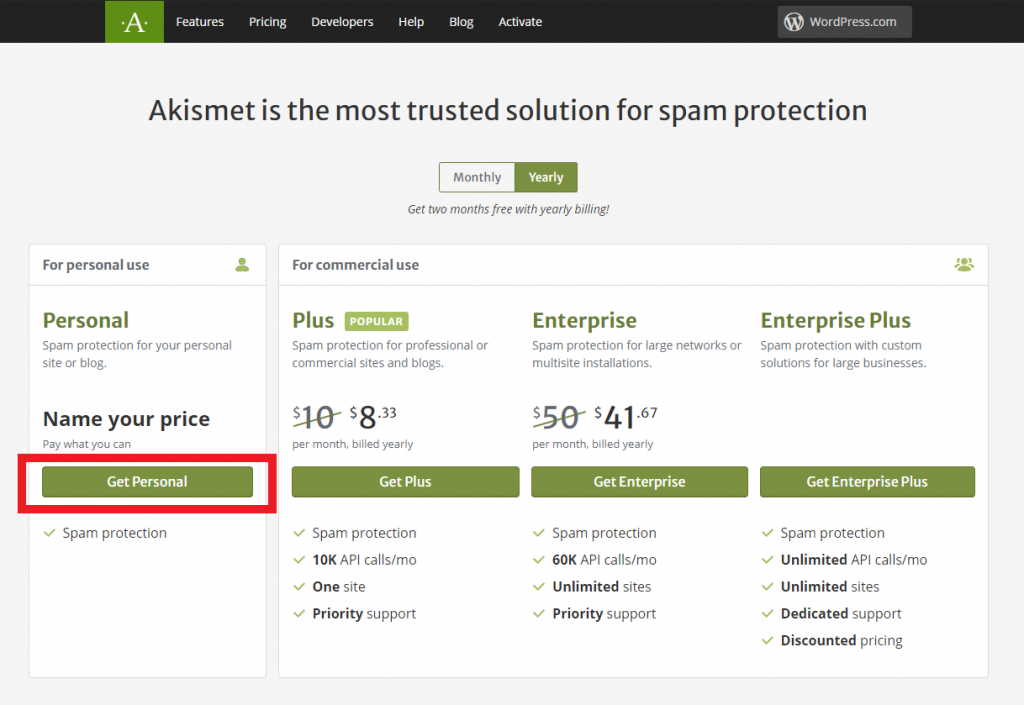
Task: Open the Help menu item
Action: (x=411, y=22)
